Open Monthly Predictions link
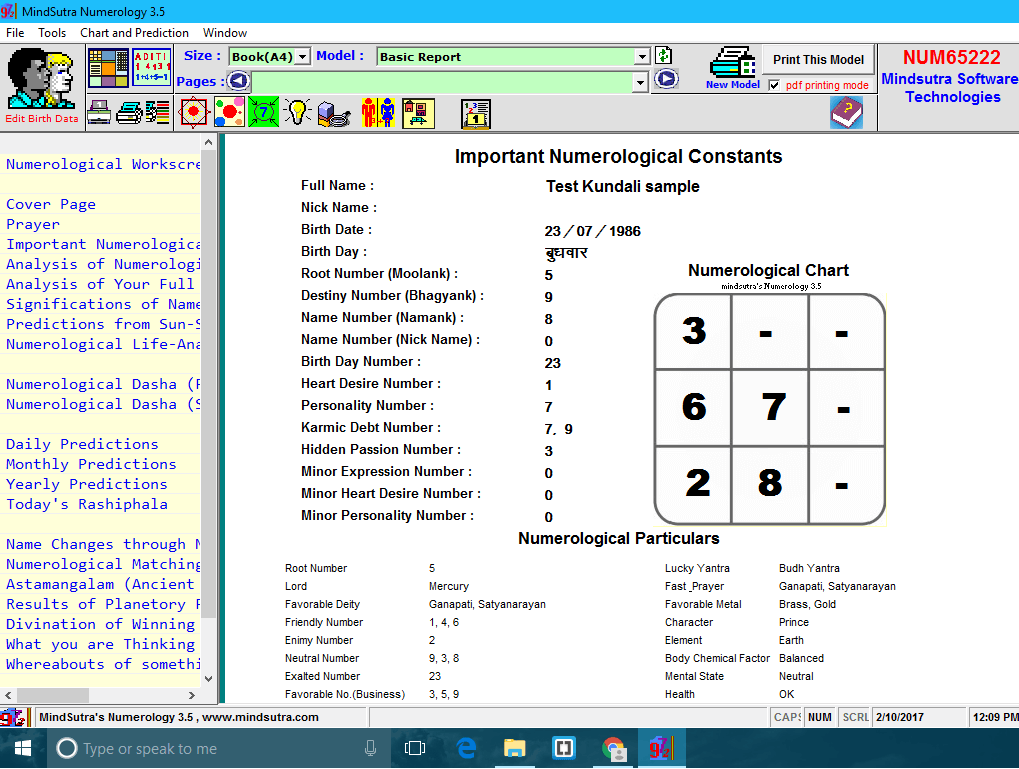1019x769 pixels. pos(91,464)
